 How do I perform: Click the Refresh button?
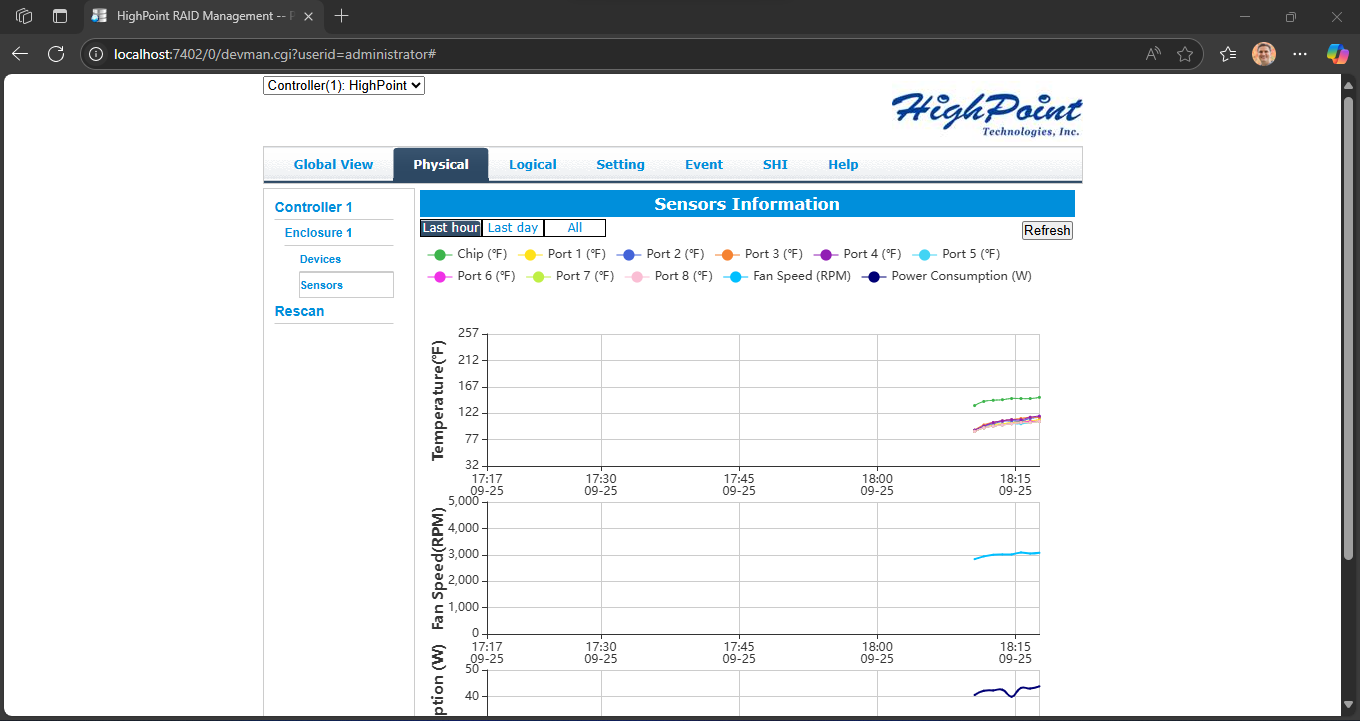click(x=1047, y=230)
